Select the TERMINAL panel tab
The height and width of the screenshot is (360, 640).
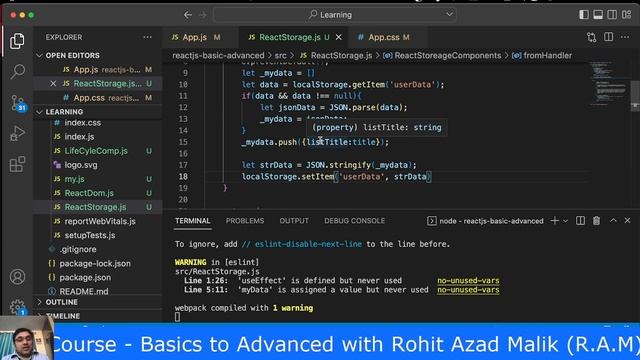[x=193, y=221]
